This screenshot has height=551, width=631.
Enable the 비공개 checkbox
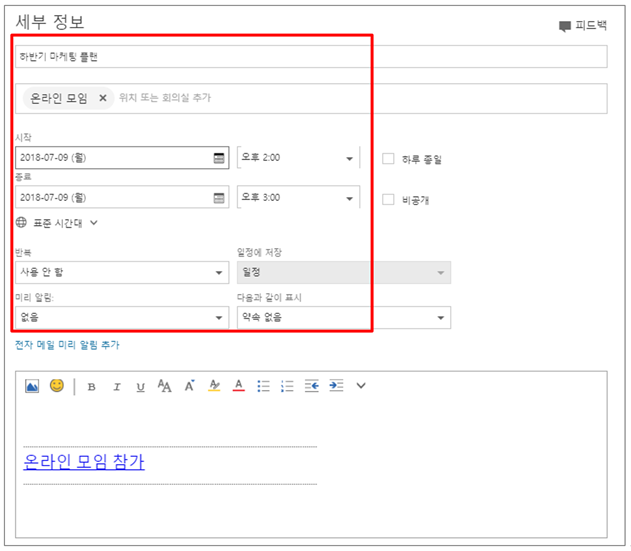pos(389,199)
